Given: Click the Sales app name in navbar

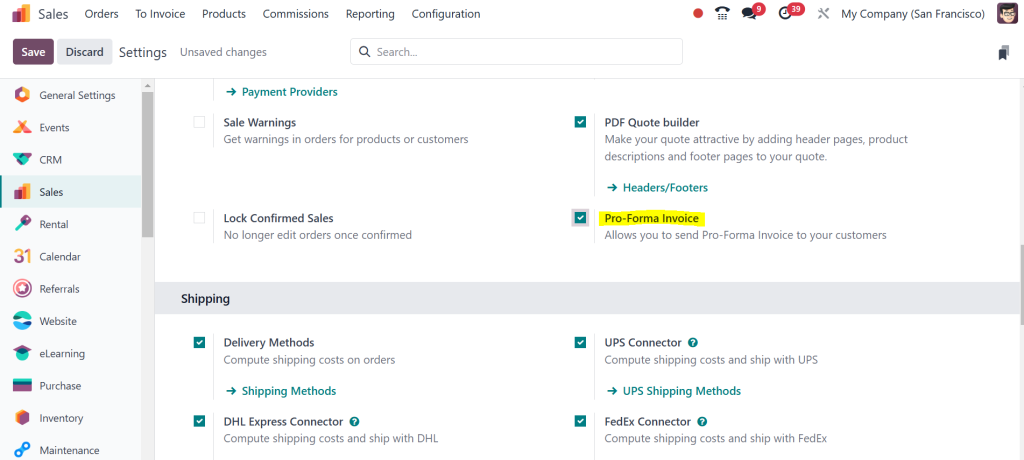Looking at the screenshot, I should [53, 14].
